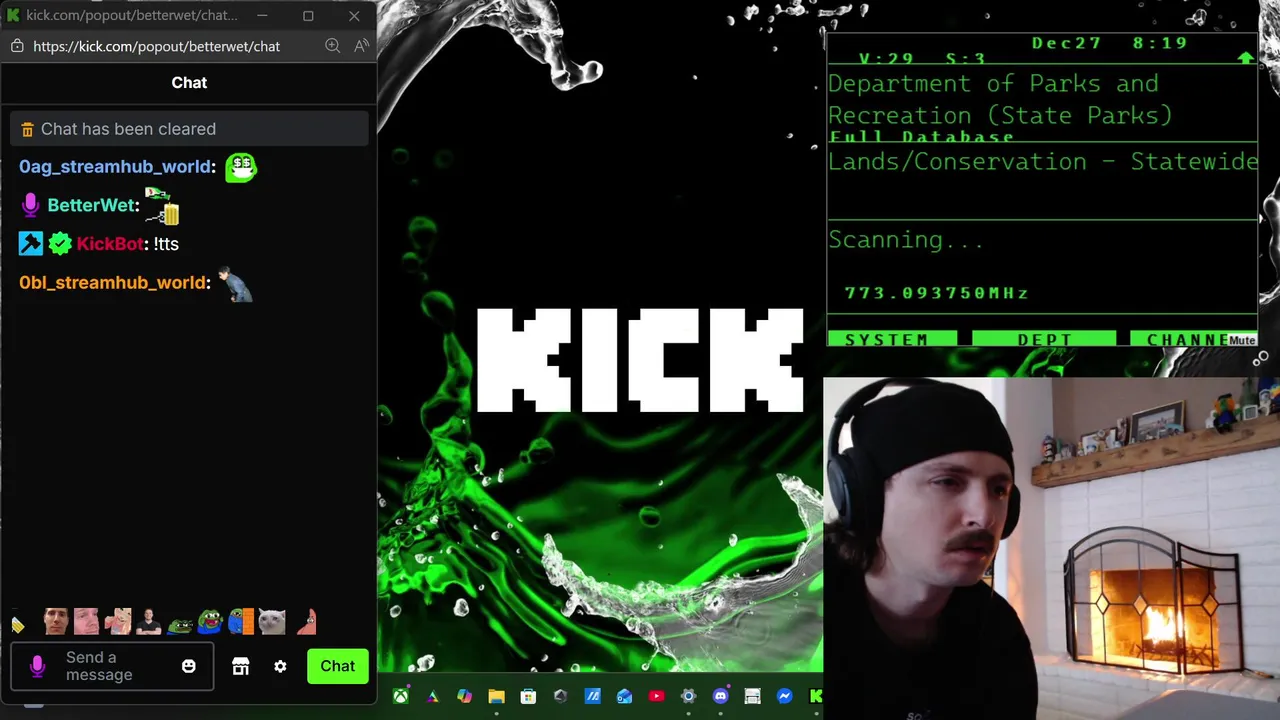1280x720 pixels.
Task: Click the large KICK logo on stream
Action: (640, 360)
